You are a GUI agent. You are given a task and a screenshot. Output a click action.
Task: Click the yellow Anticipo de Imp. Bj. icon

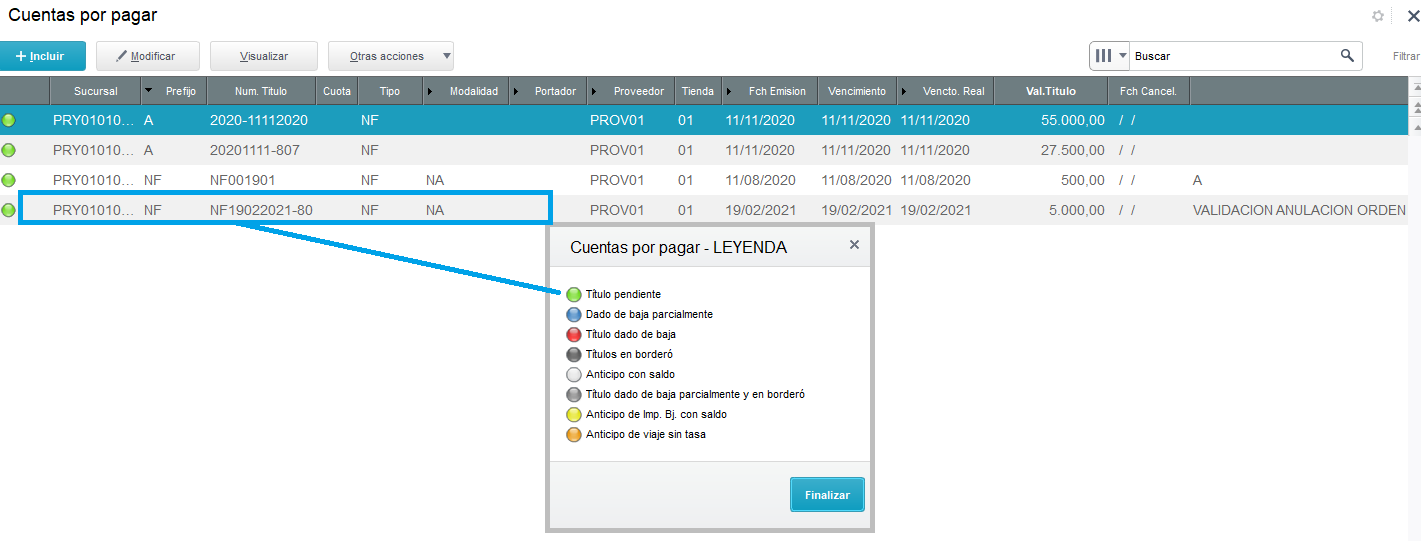tap(573, 414)
